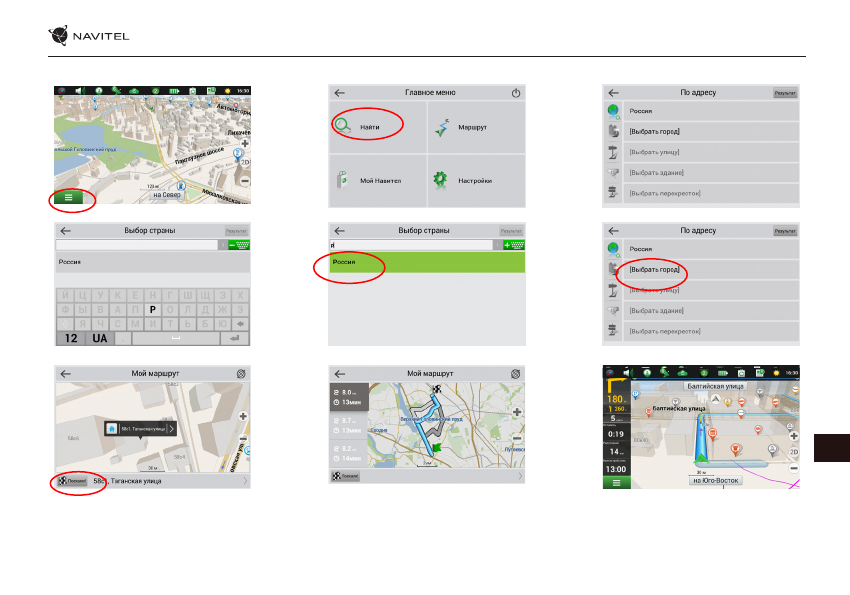850x595 pixels.
Task: Tap the 180 m turn distance indicator
Action: (616, 400)
